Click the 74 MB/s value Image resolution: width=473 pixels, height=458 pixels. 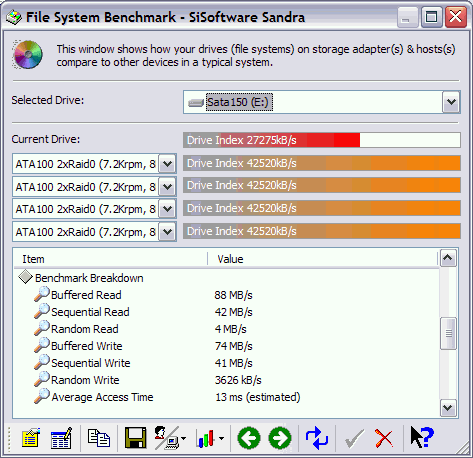point(233,346)
